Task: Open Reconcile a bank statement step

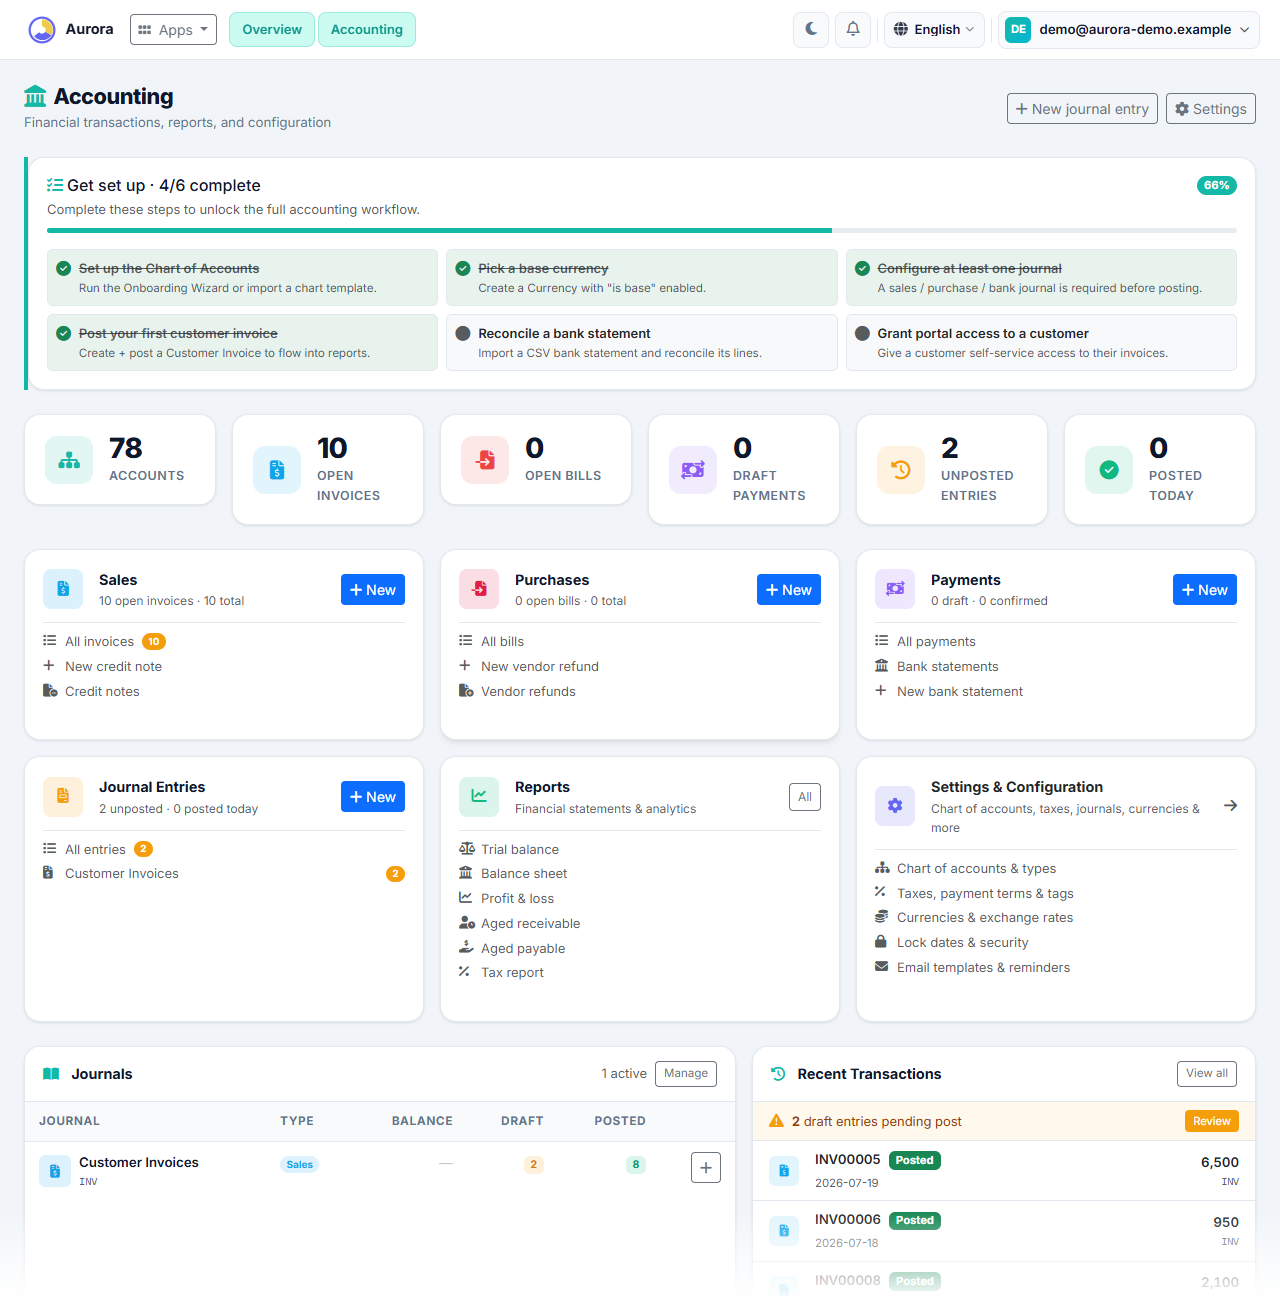Action: [x=642, y=343]
